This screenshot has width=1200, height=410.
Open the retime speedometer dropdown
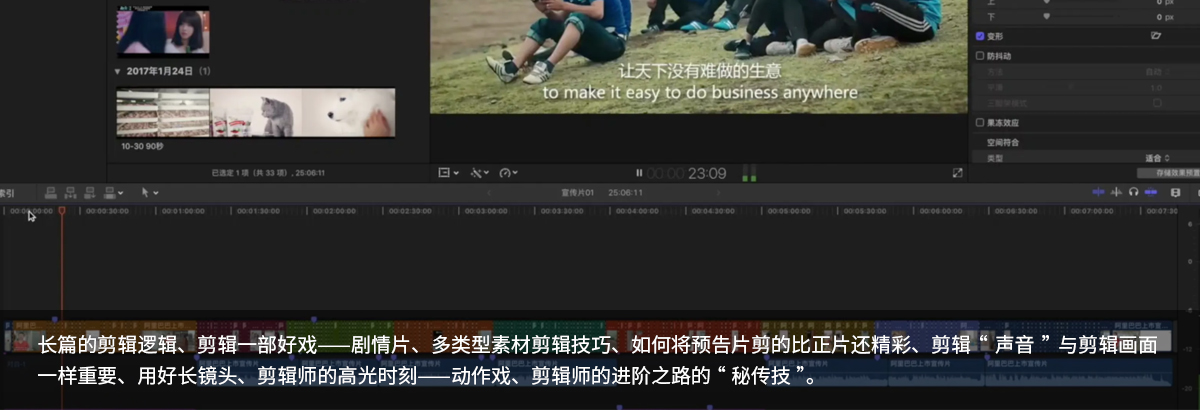click(x=510, y=173)
